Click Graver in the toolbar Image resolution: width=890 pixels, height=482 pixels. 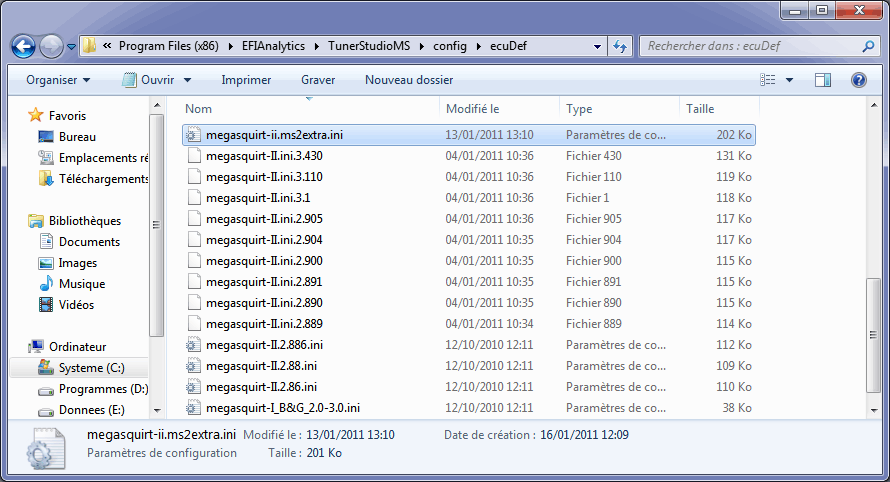pyautogui.click(x=318, y=80)
